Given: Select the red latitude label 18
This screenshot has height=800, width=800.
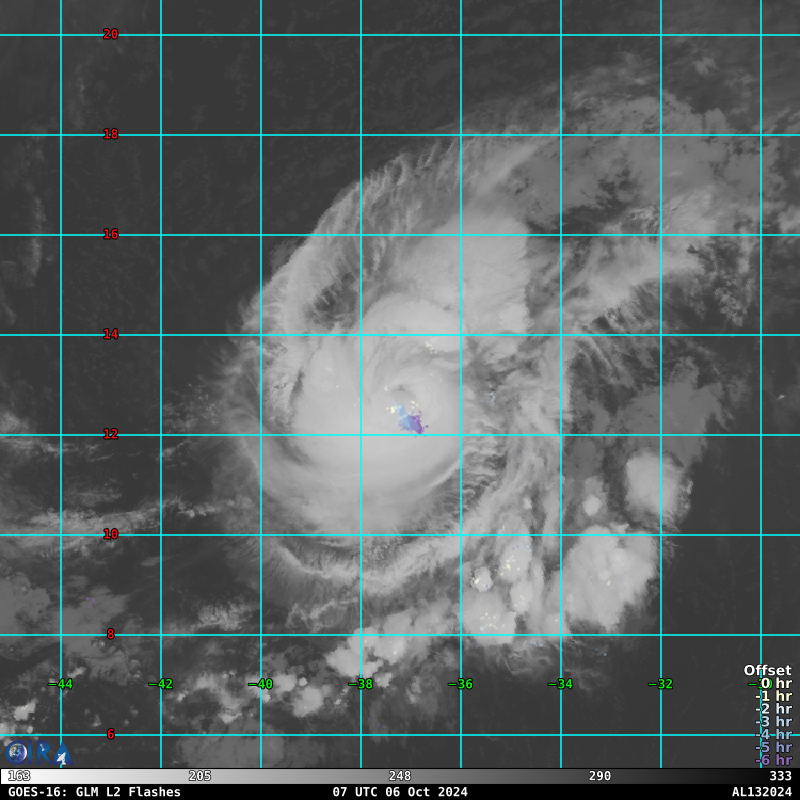Looking at the screenshot, I should [111, 134].
